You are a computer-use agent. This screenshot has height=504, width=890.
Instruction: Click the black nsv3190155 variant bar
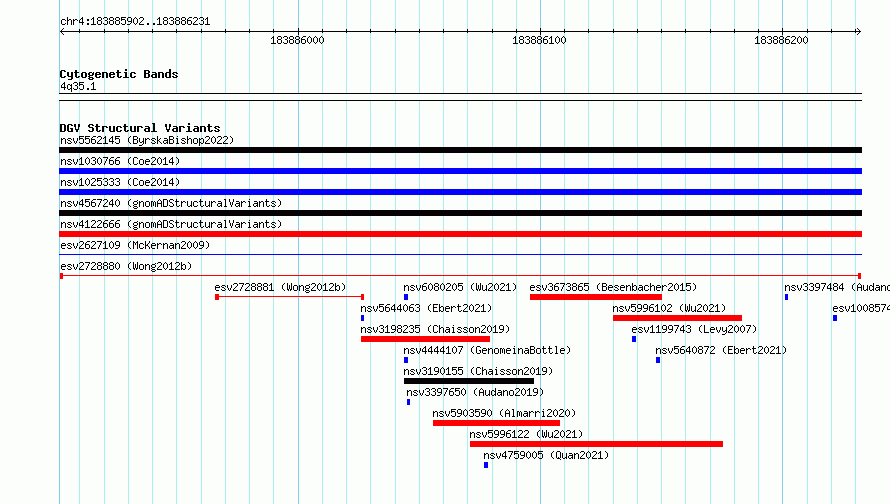tap(469, 381)
